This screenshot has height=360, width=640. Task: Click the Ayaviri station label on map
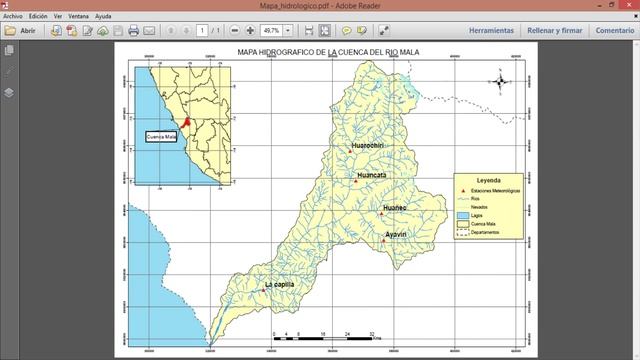pos(396,234)
